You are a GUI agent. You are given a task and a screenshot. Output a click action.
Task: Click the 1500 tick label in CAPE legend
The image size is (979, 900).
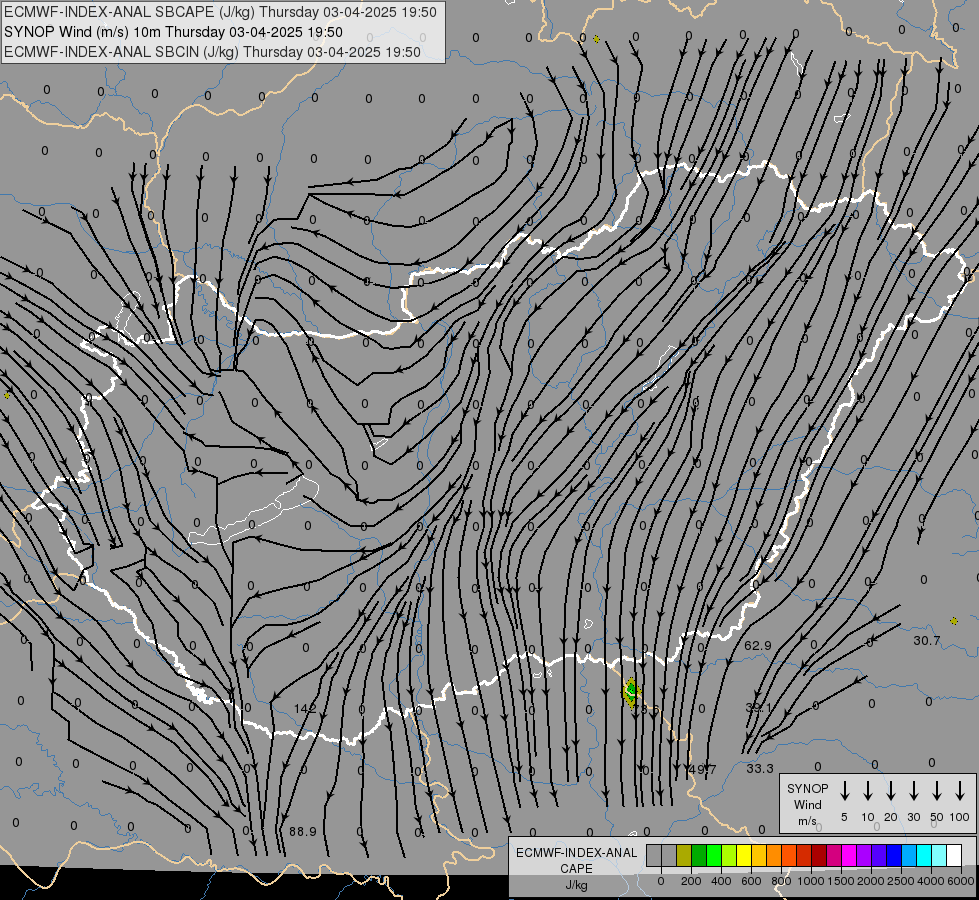pyautogui.click(x=841, y=881)
